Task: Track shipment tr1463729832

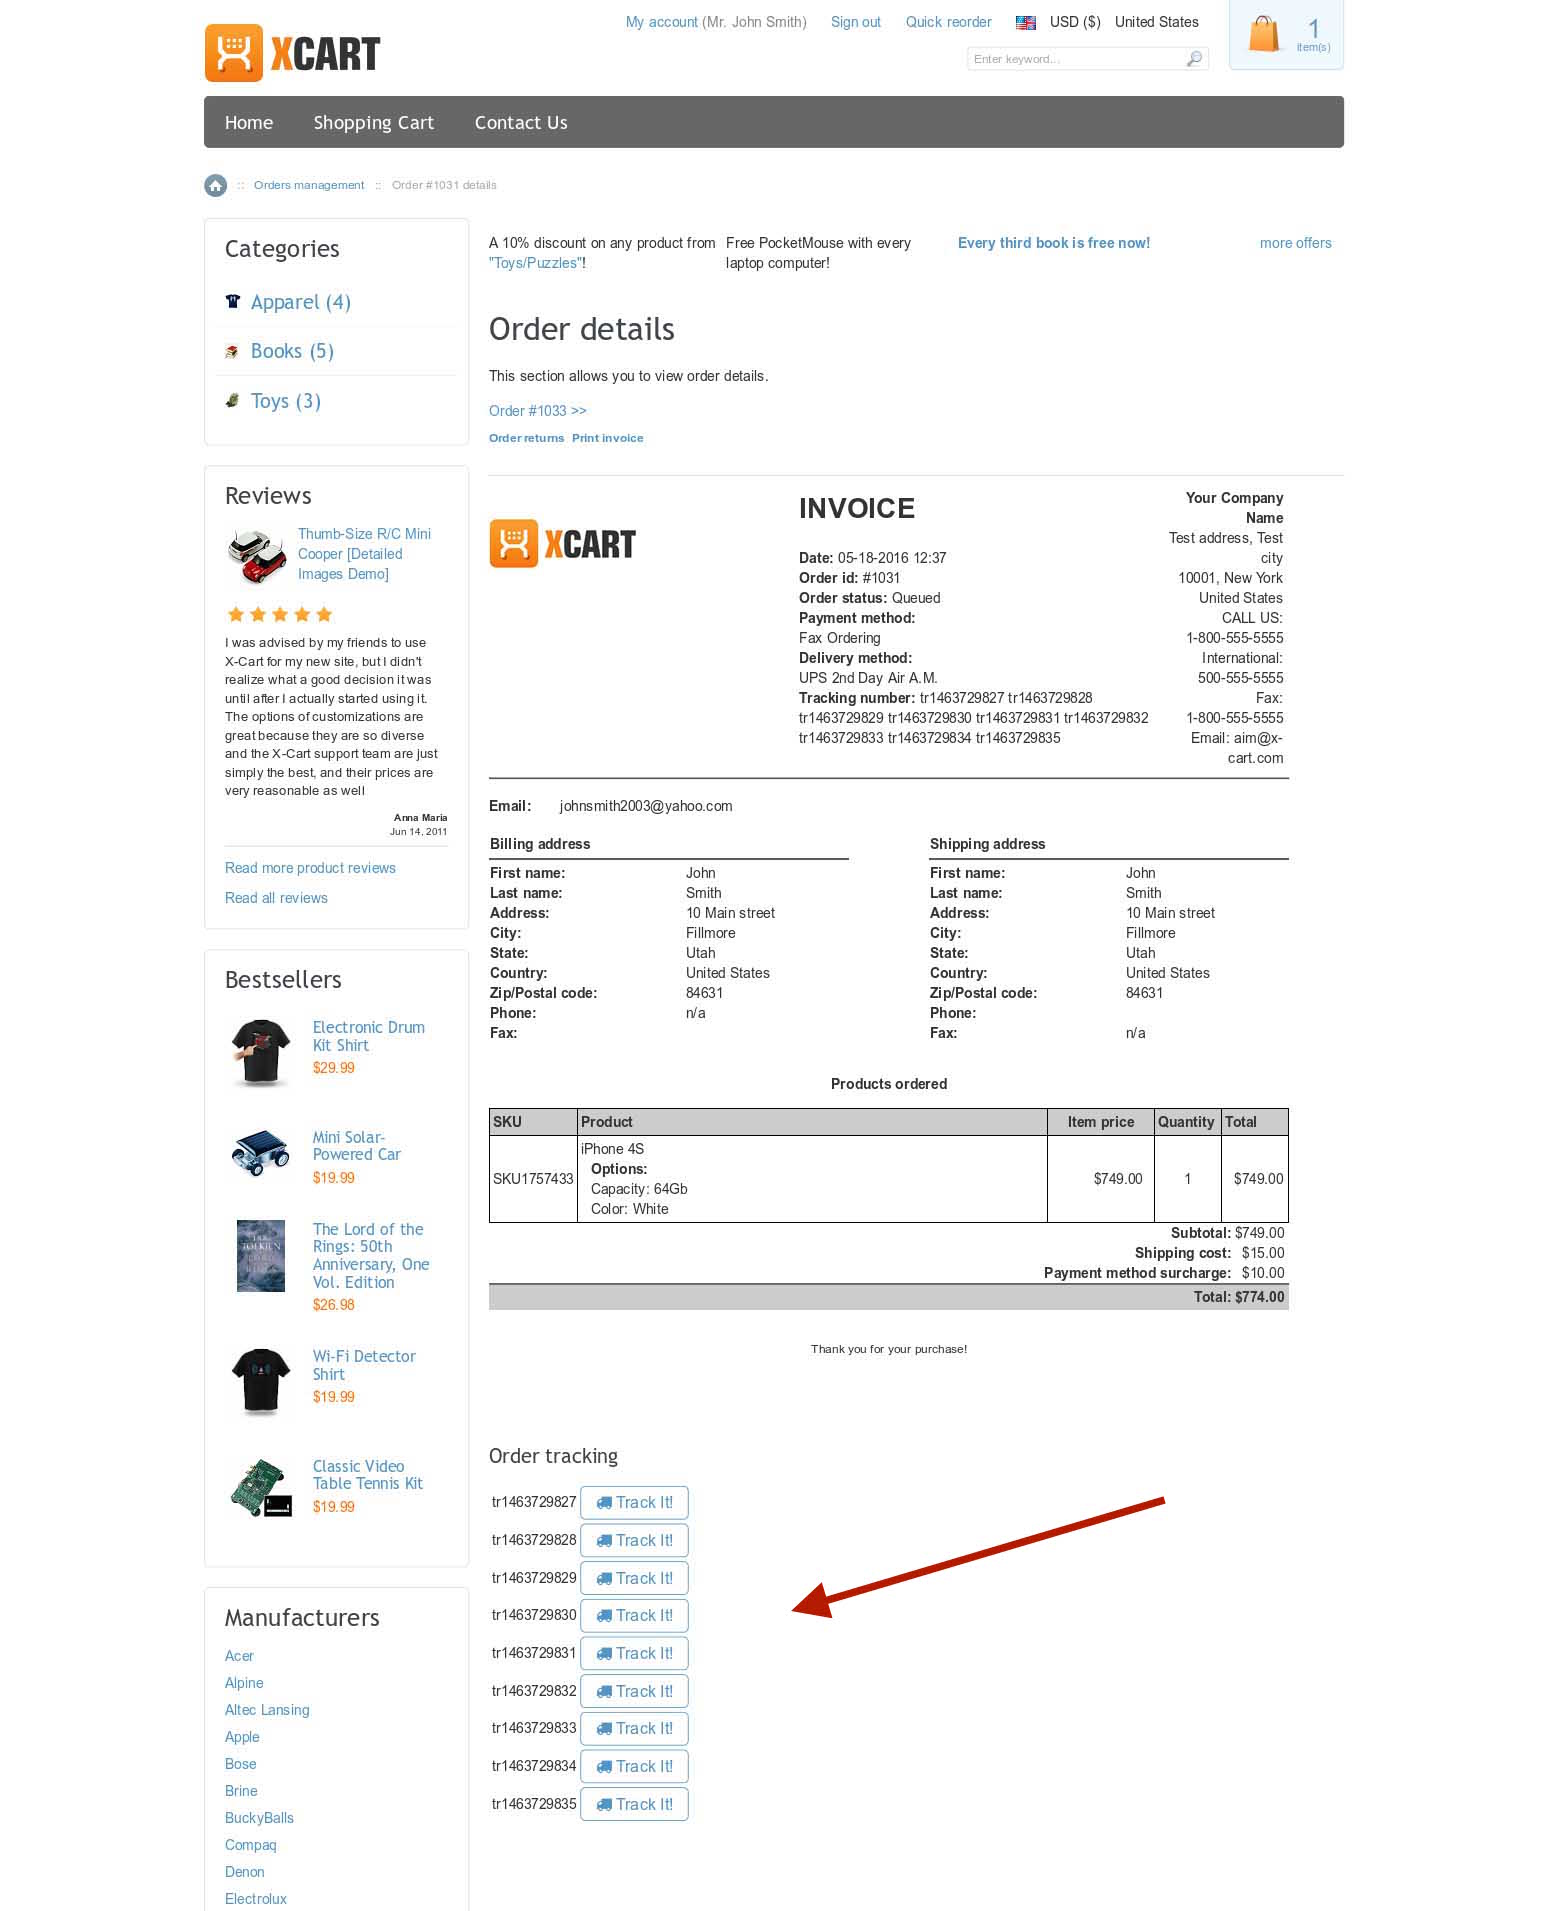Action: [634, 1691]
